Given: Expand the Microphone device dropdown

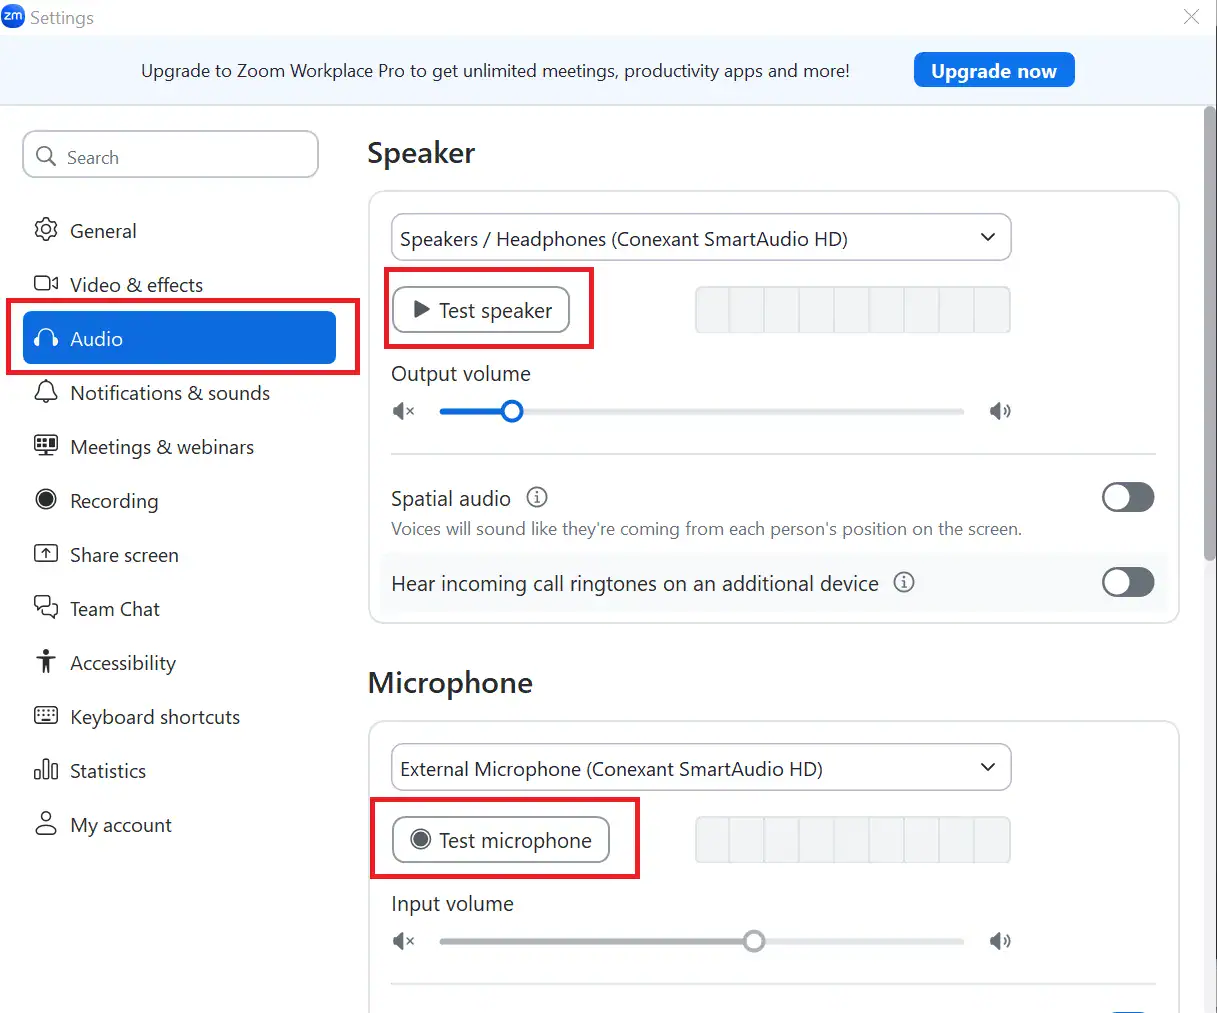Looking at the screenshot, I should (700, 768).
